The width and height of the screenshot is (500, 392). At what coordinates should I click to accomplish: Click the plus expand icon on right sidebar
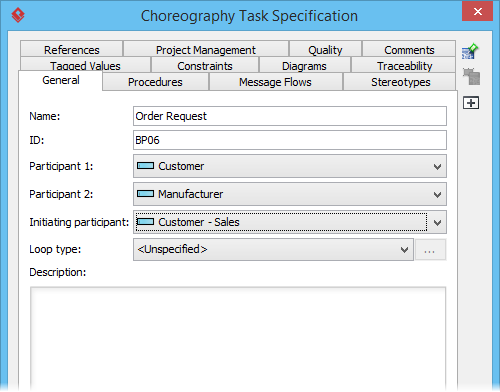pyautogui.click(x=471, y=103)
